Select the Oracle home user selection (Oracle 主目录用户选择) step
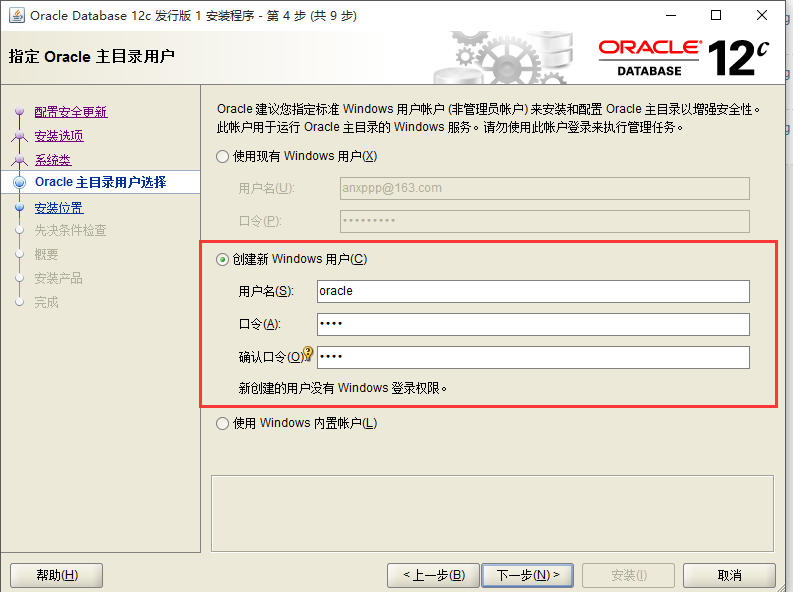This screenshot has height=592, width=793. 100,182
